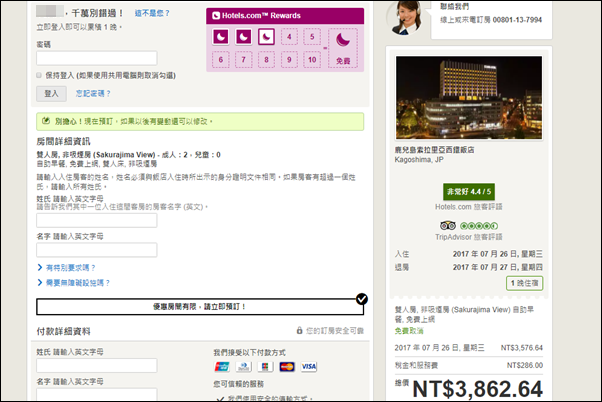Click reward night slot number 6

[x=221, y=60]
